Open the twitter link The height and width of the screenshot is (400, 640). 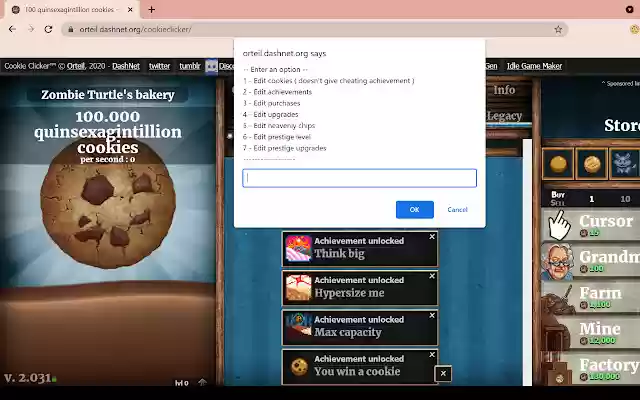coord(159,66)
